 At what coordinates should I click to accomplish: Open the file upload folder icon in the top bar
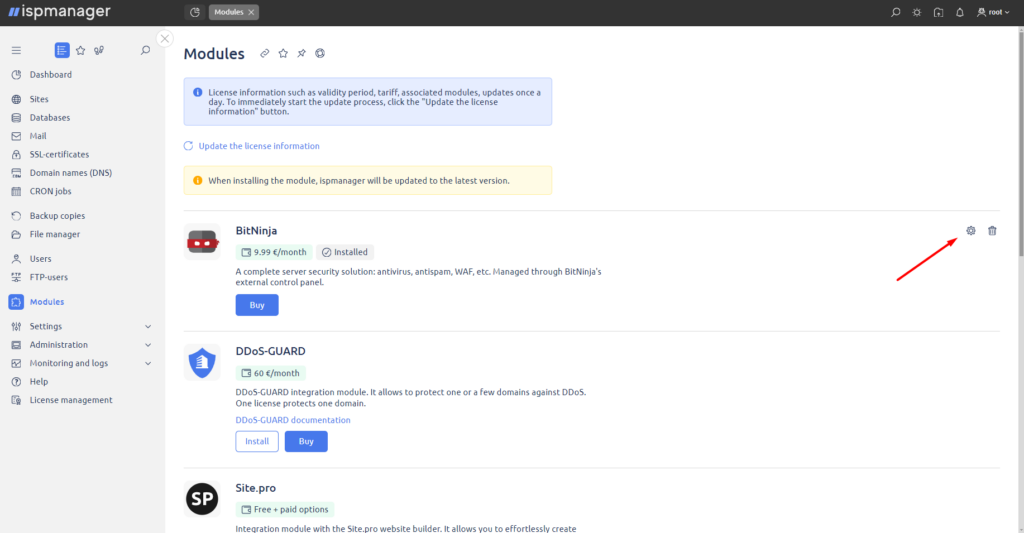(938, 12)
